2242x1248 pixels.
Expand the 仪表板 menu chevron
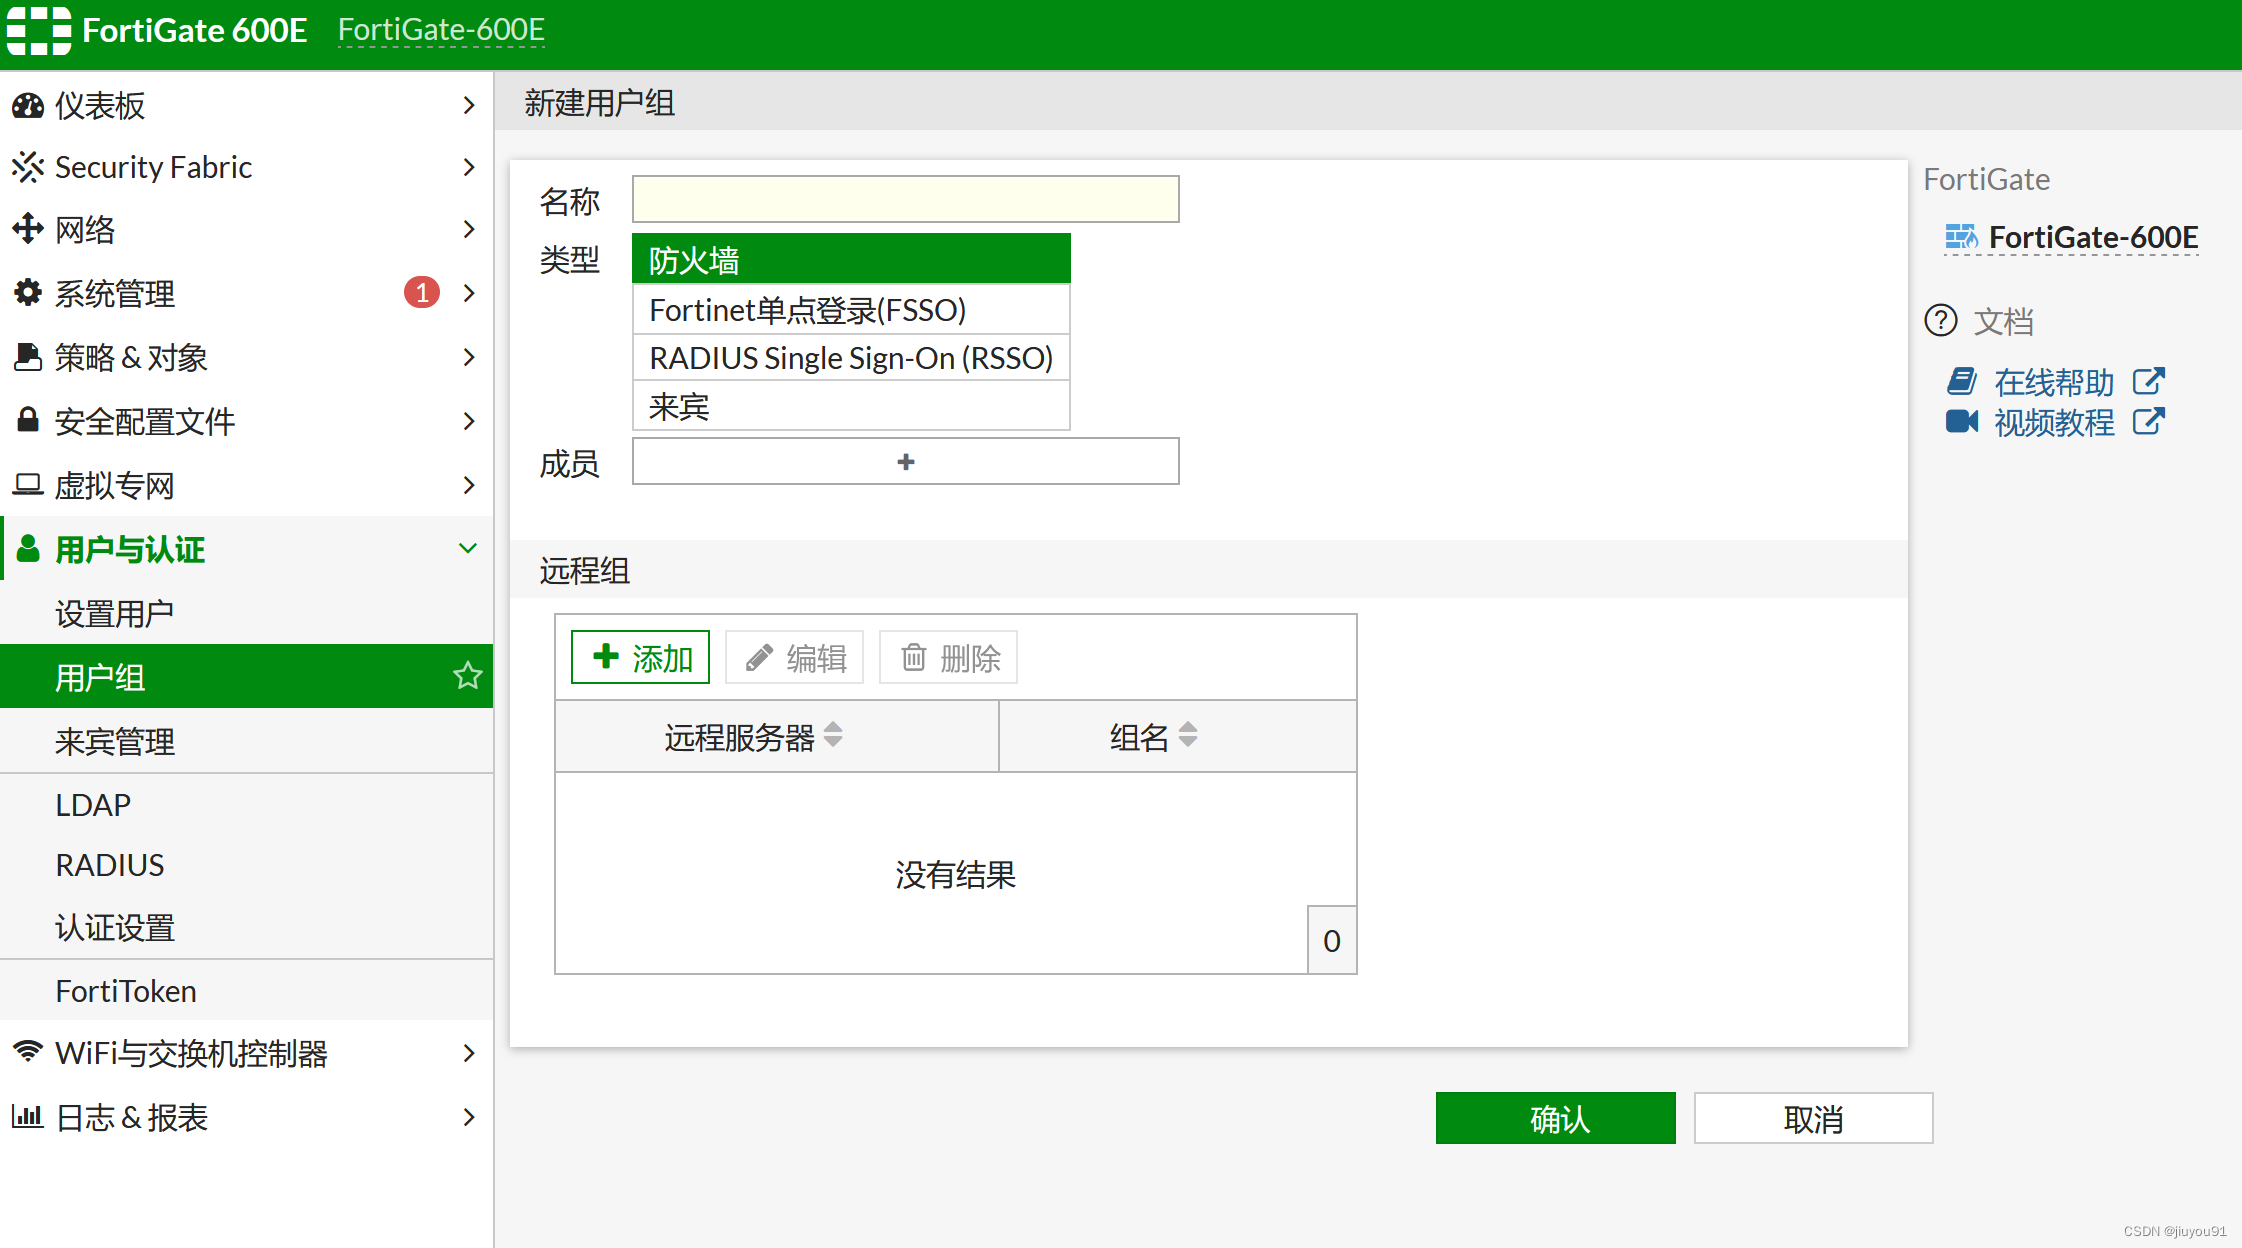[468, 105]
